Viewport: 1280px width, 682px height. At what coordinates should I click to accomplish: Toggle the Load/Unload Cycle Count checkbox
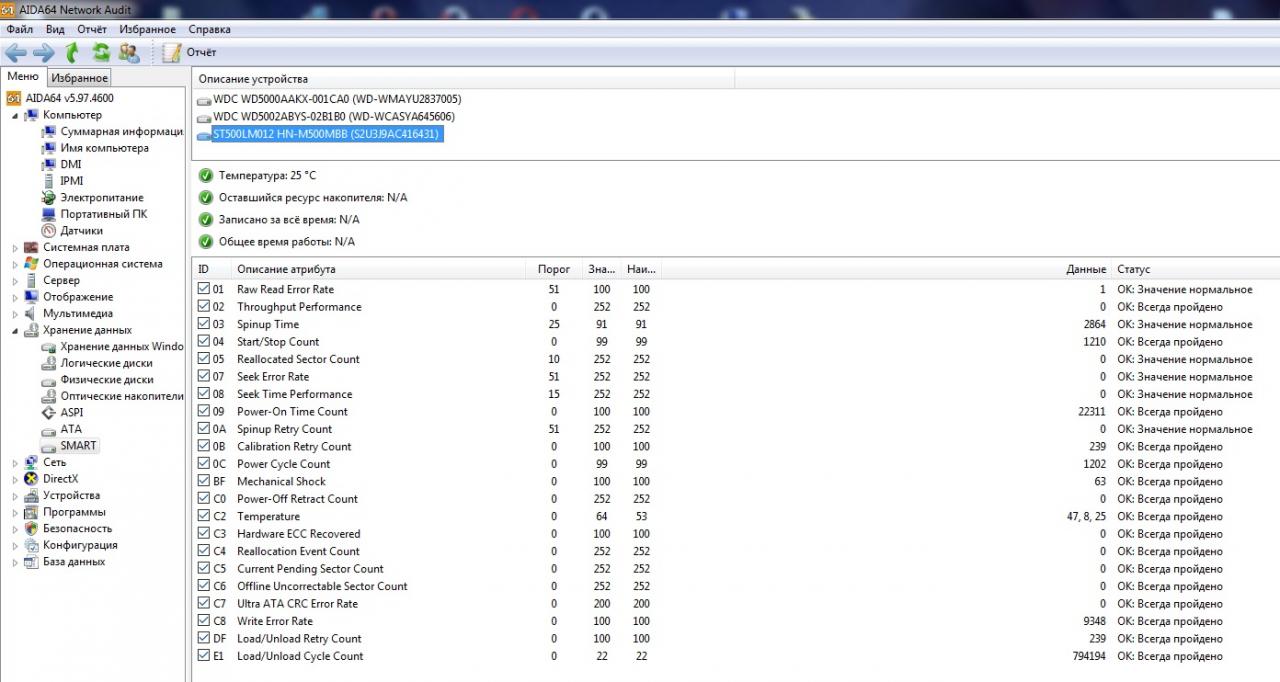click(204, 656)
